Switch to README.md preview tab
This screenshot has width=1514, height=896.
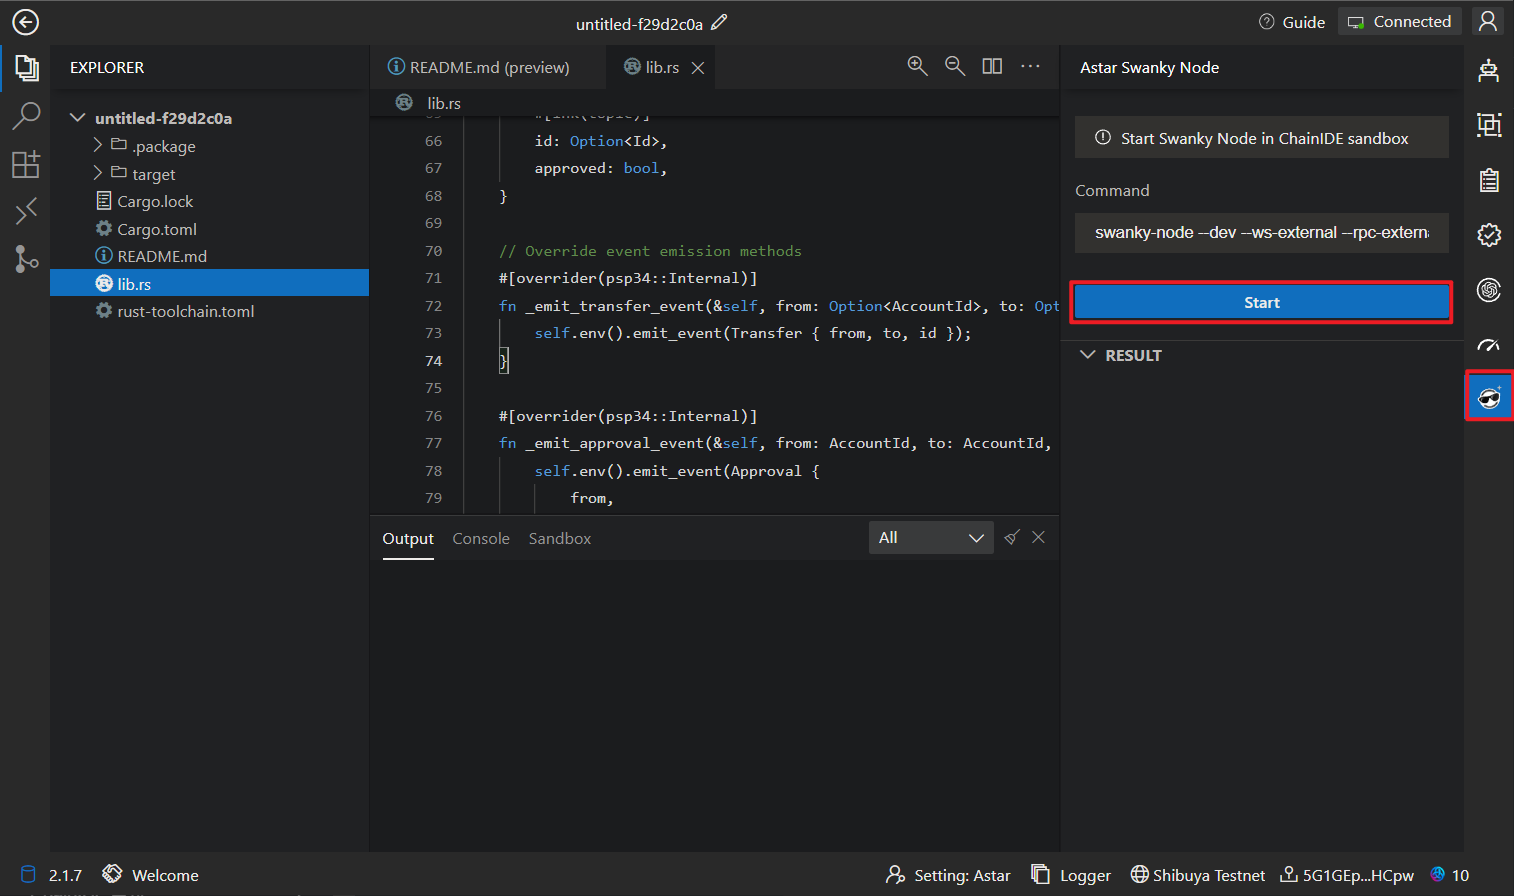[x=479, y=67]
